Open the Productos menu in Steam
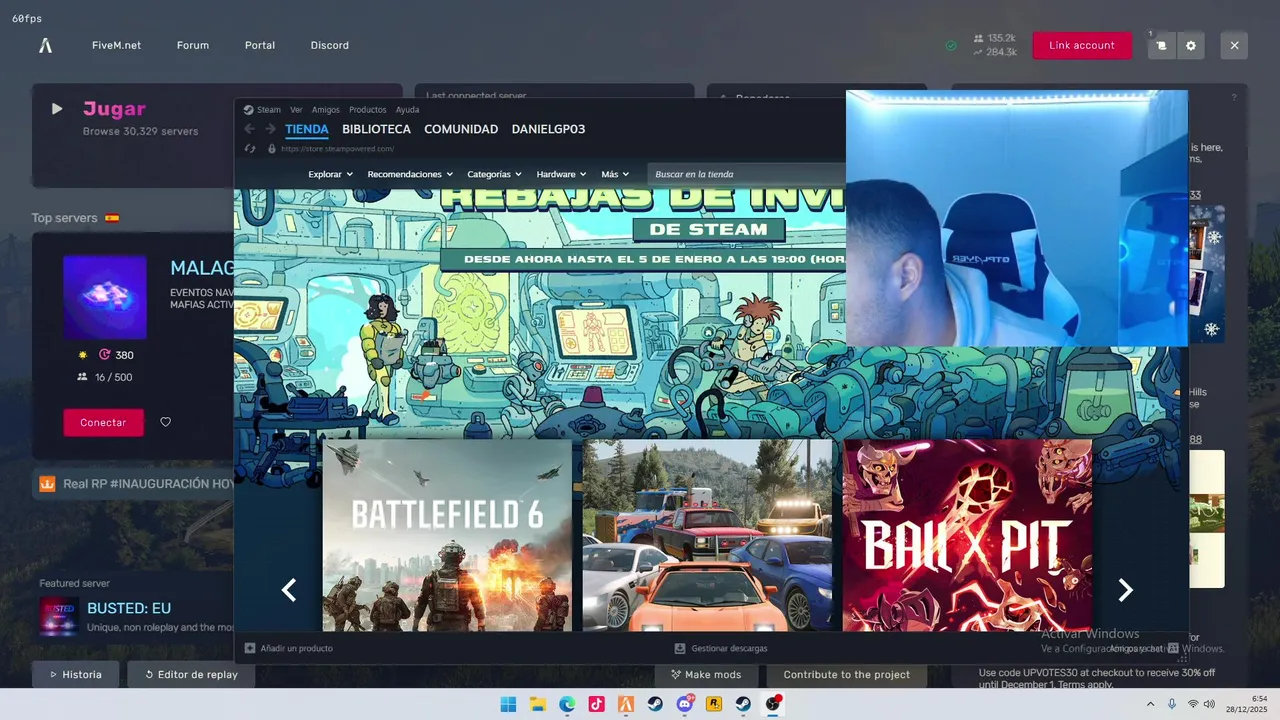The height and width of the screenshot is (720, 1280). click(x=368, y=110)
